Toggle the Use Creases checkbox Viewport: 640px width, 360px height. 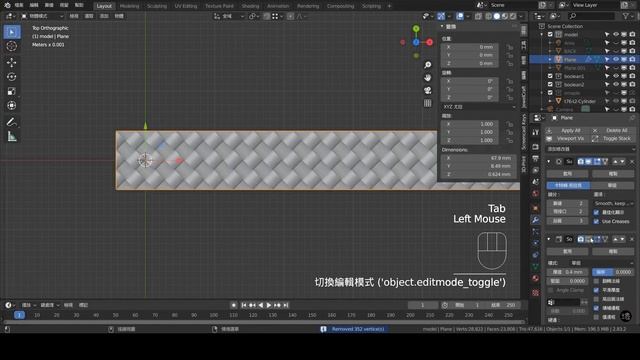click(x=596, y=221)
